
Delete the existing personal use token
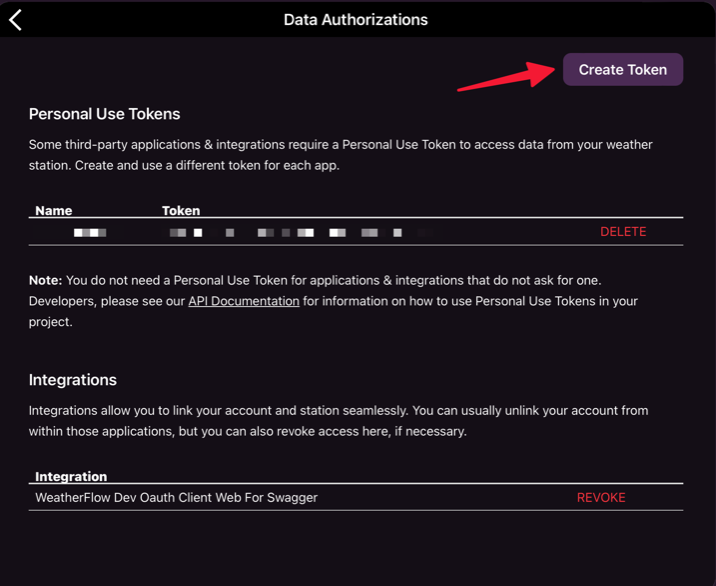click(622, 232)
